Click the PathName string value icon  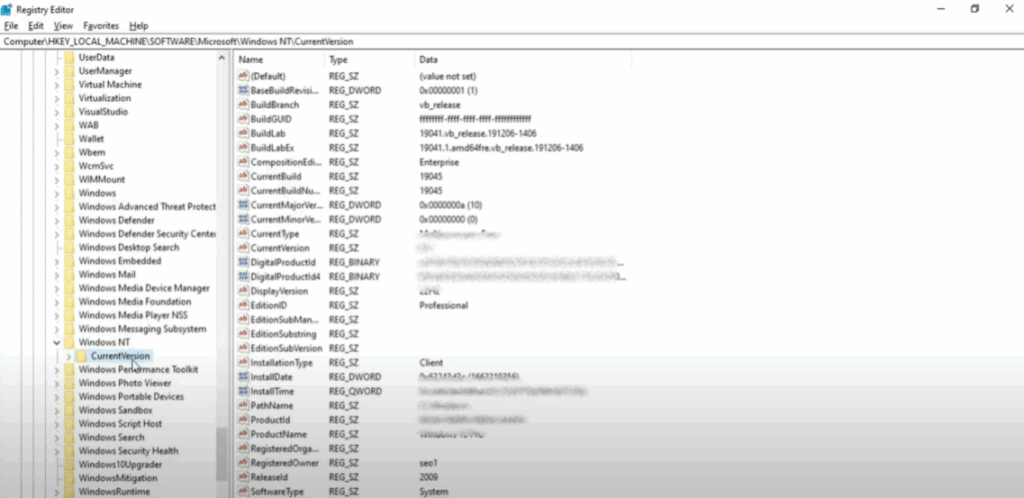tap(244, 406)
